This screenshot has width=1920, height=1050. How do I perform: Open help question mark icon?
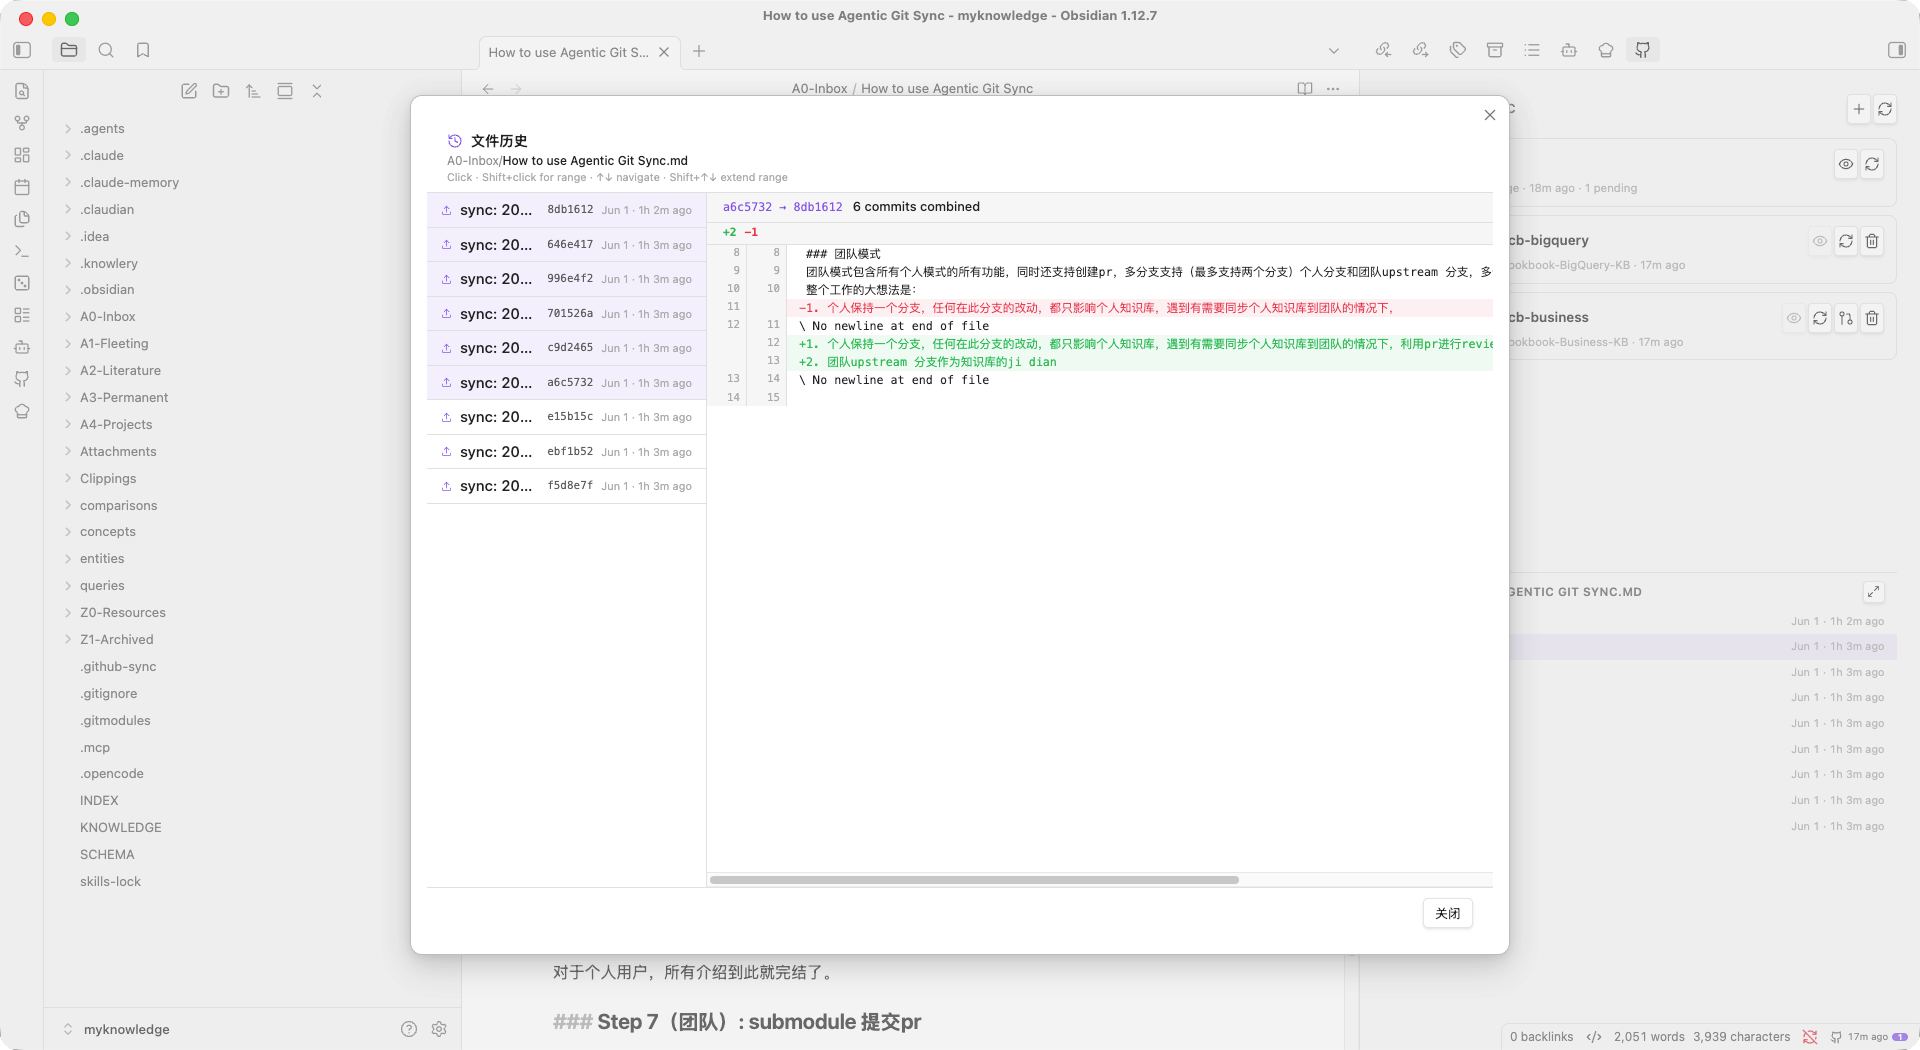[409, 1029]
